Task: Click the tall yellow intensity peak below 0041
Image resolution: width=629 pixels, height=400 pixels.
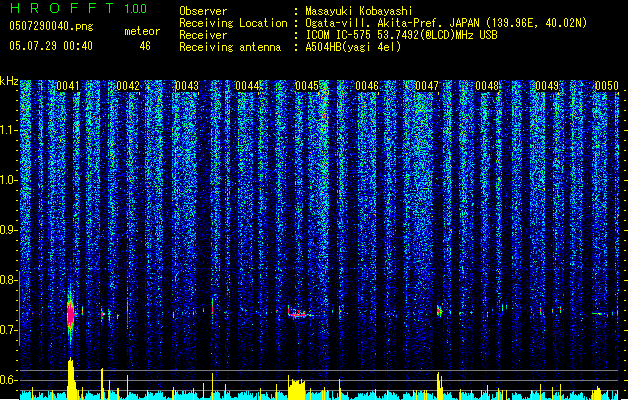Action: [x=71, y=378]
